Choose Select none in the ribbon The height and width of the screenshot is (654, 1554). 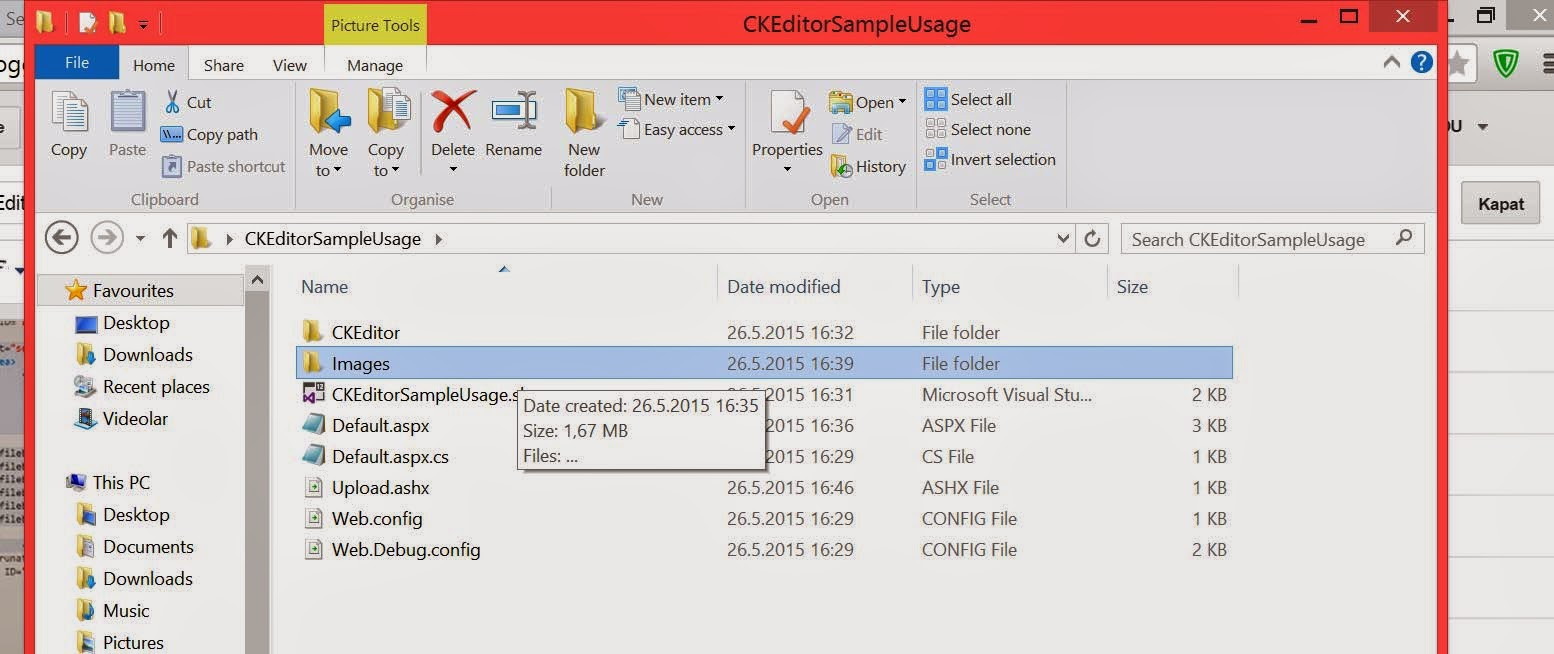(x=977, y=129)
